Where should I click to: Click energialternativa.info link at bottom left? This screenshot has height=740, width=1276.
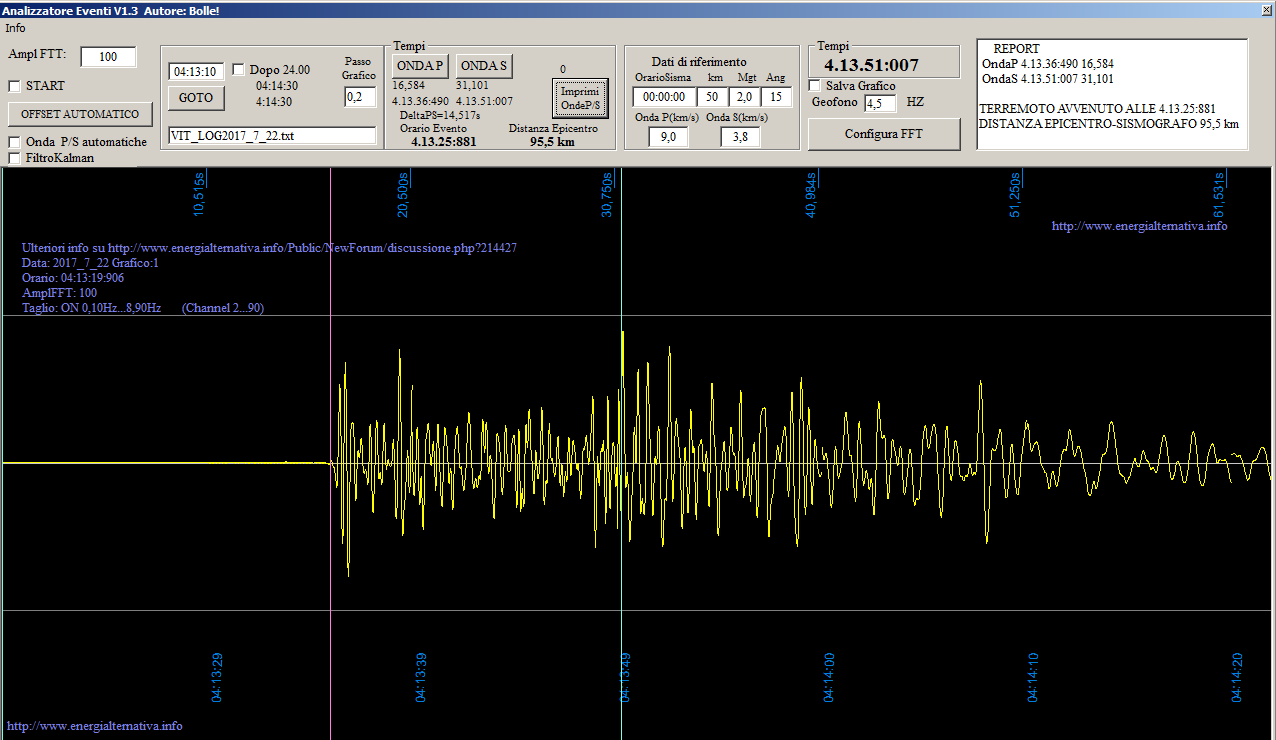[95, 726]
